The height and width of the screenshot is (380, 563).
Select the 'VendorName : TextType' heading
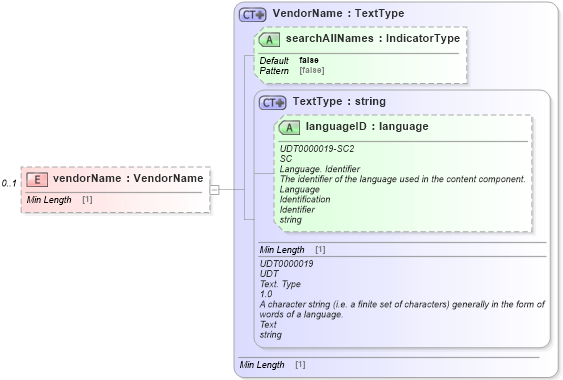point(338,13)
